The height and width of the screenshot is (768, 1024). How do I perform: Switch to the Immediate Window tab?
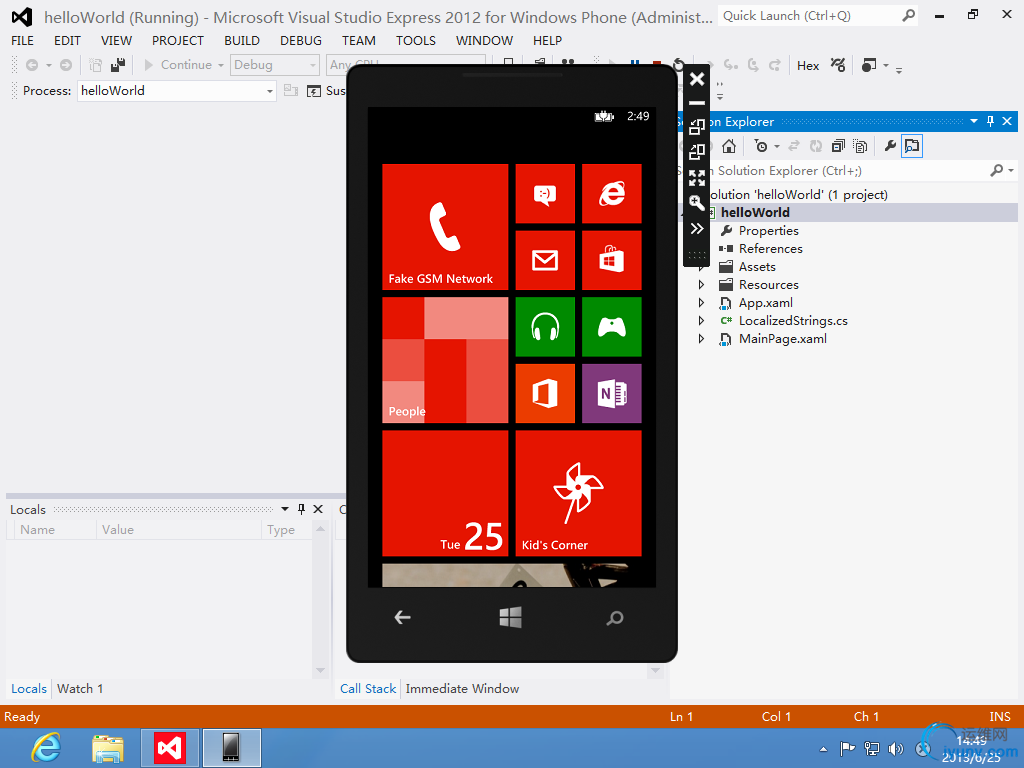click(462, 688)
